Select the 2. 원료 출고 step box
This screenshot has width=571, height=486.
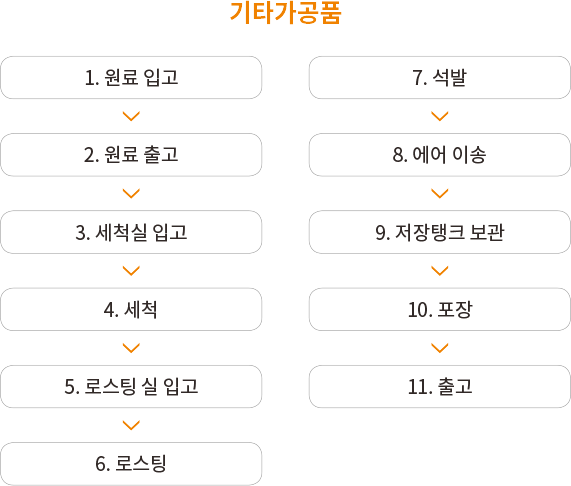[131, 155]
